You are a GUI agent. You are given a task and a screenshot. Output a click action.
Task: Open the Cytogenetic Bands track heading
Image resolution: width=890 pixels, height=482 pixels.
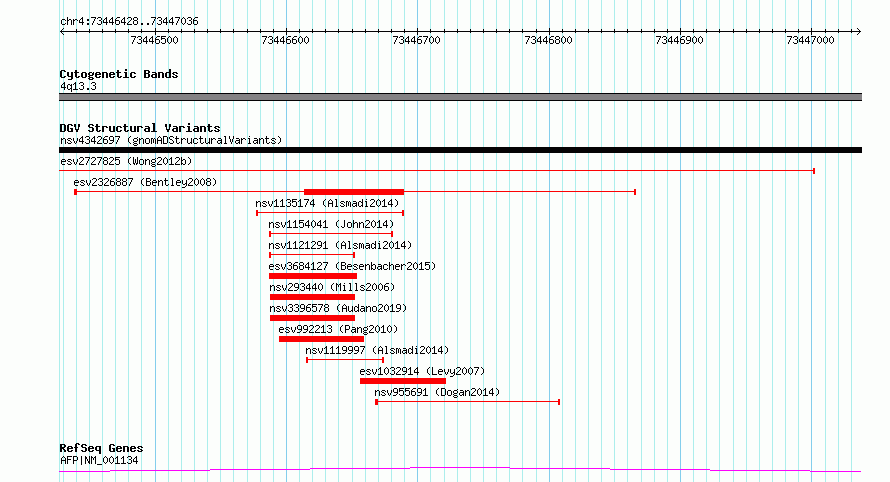click(119, 74)
